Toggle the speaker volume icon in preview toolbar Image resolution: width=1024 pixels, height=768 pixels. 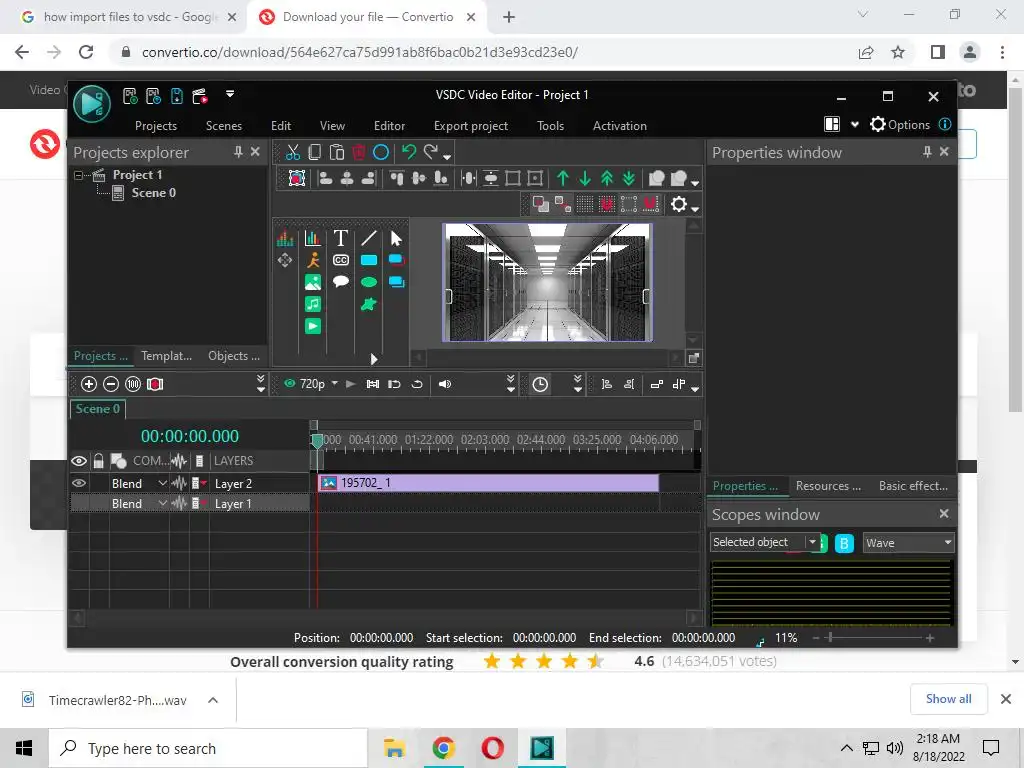tap(445, 384)
